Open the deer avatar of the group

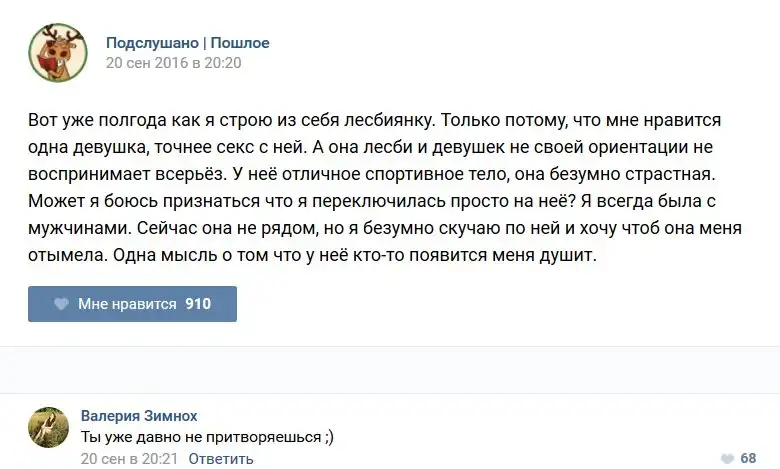tap(56, 52)
